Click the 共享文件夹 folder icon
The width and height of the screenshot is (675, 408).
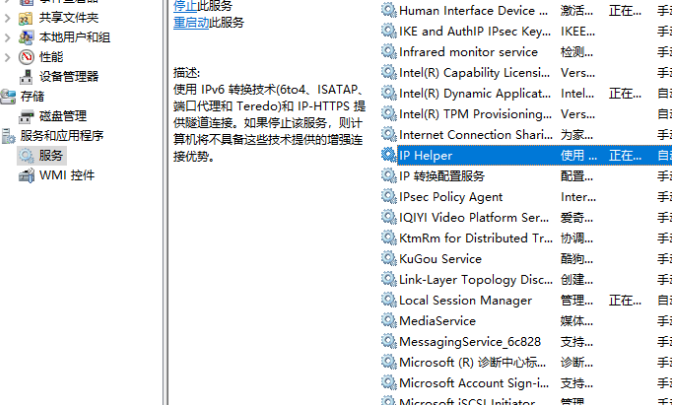27,17
